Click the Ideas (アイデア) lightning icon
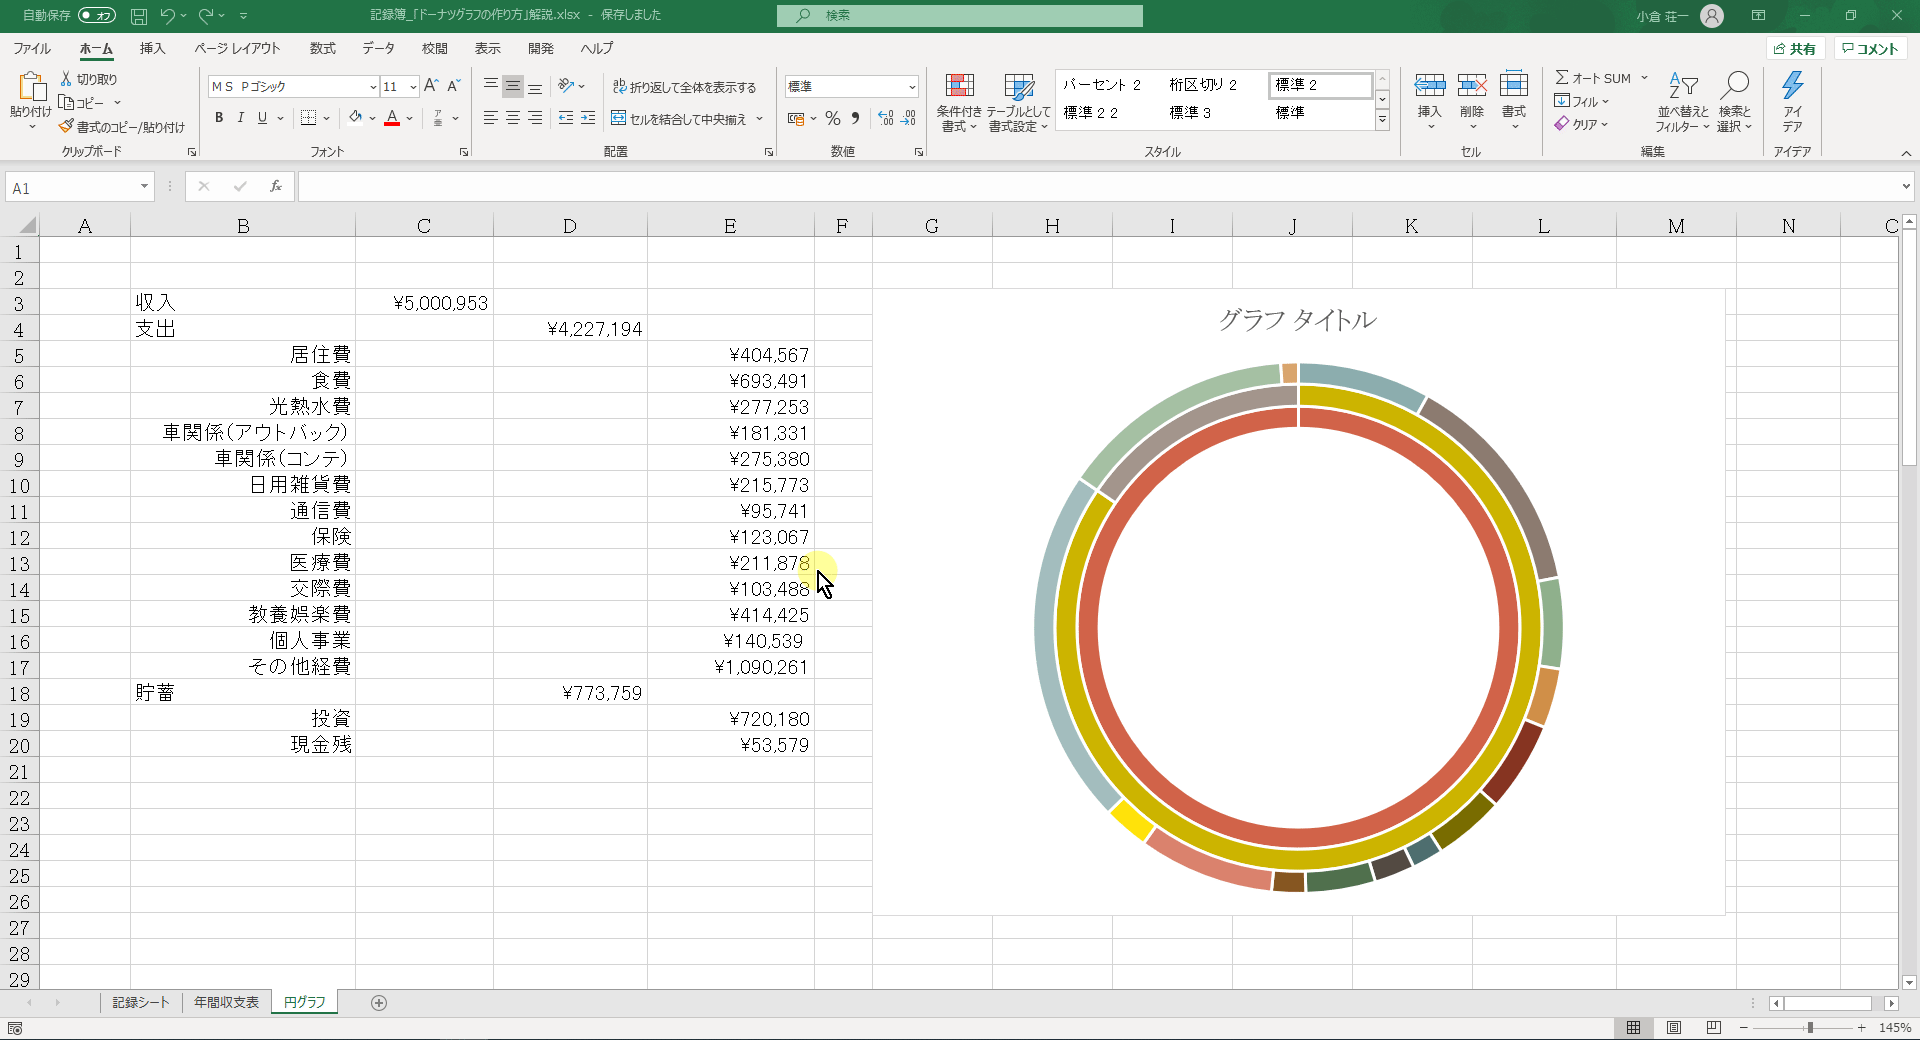Screen dimensions: 1920x1040 [x=1792, y=86]
